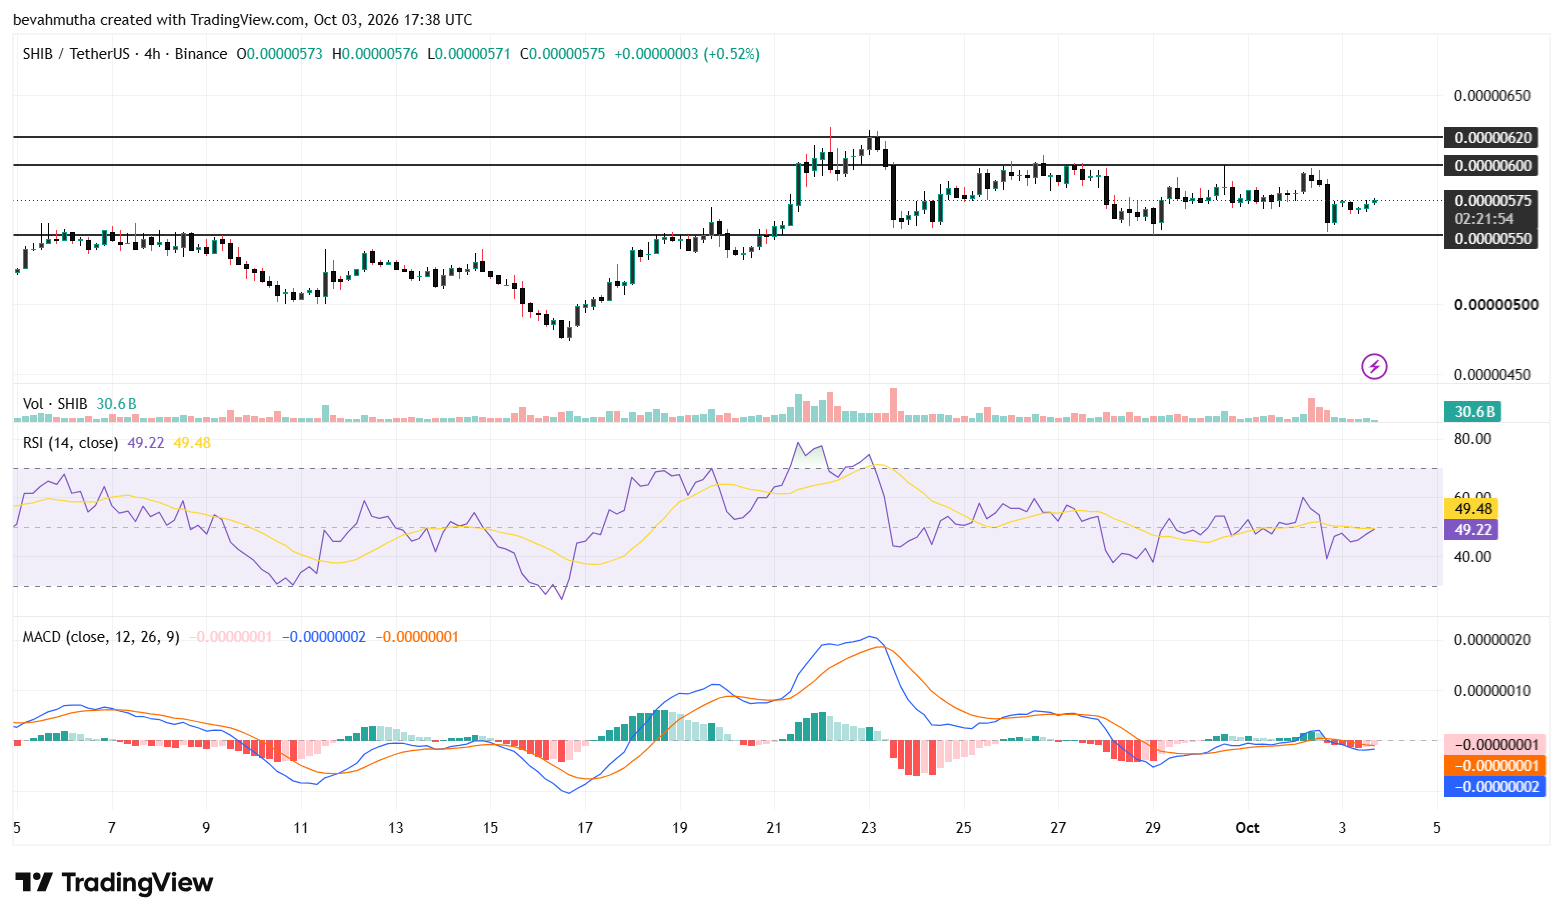Image resolution: width=1563 pixels, height=920 pixels.
Task: Click the Vol · SHIB indicator legend
Action: coord(55,404)
